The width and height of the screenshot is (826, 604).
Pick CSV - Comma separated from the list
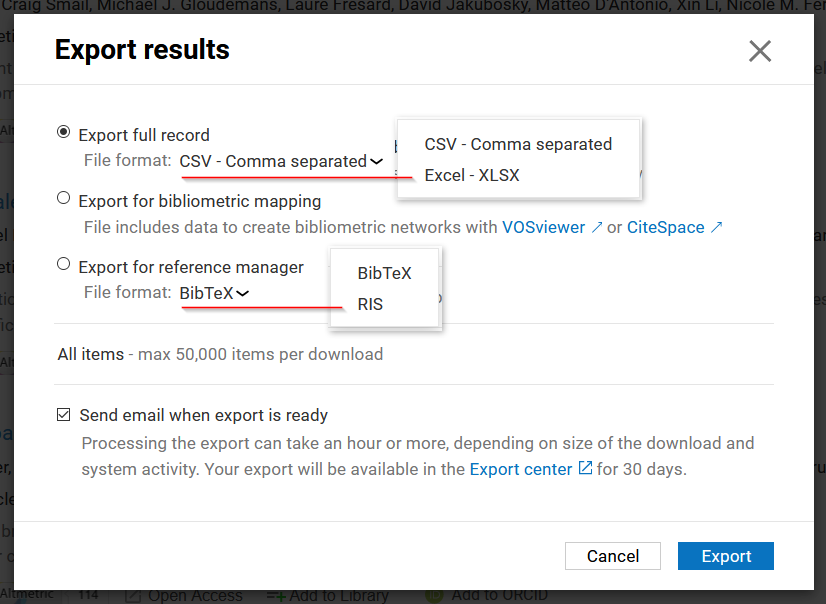518,144
